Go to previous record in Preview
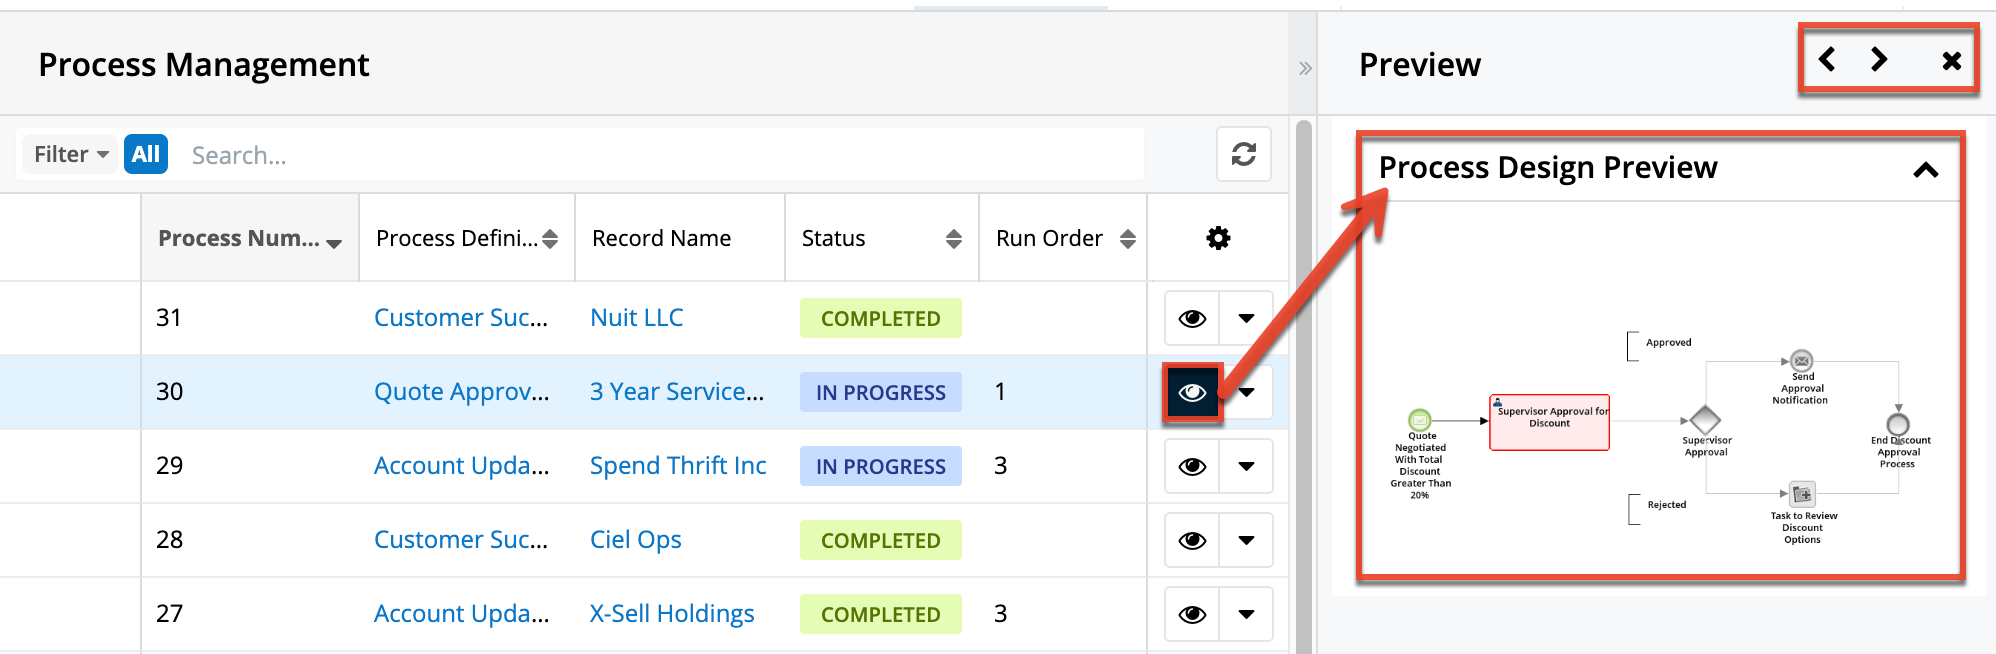The height and width of the screenshot is (654, 1996). [x=1827, y=60]
